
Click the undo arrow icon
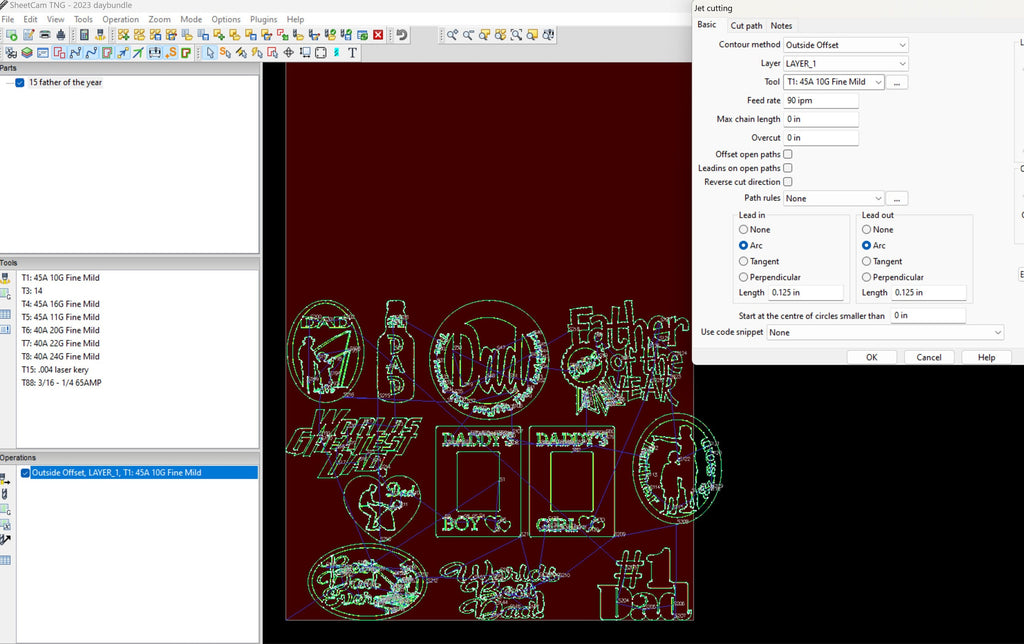point(402,35)
